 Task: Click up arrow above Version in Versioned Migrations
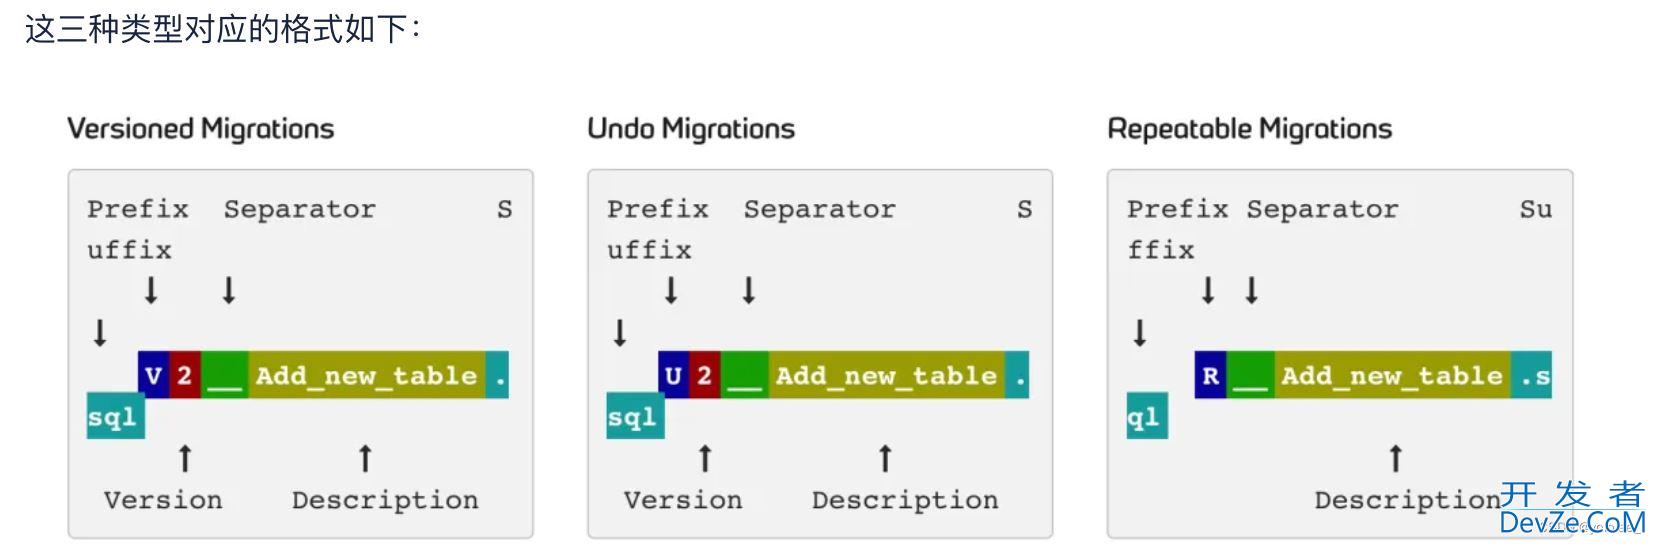(185, 459)
